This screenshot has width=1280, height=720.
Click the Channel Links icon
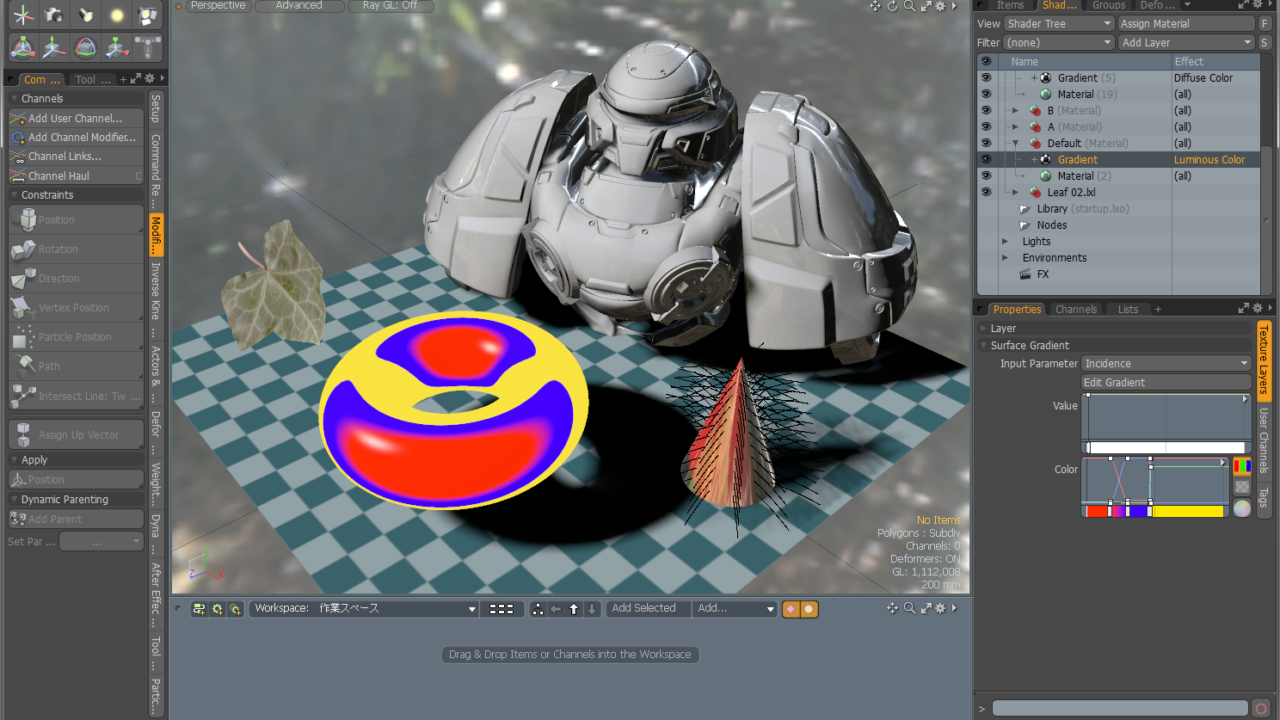tap(18, 156)
